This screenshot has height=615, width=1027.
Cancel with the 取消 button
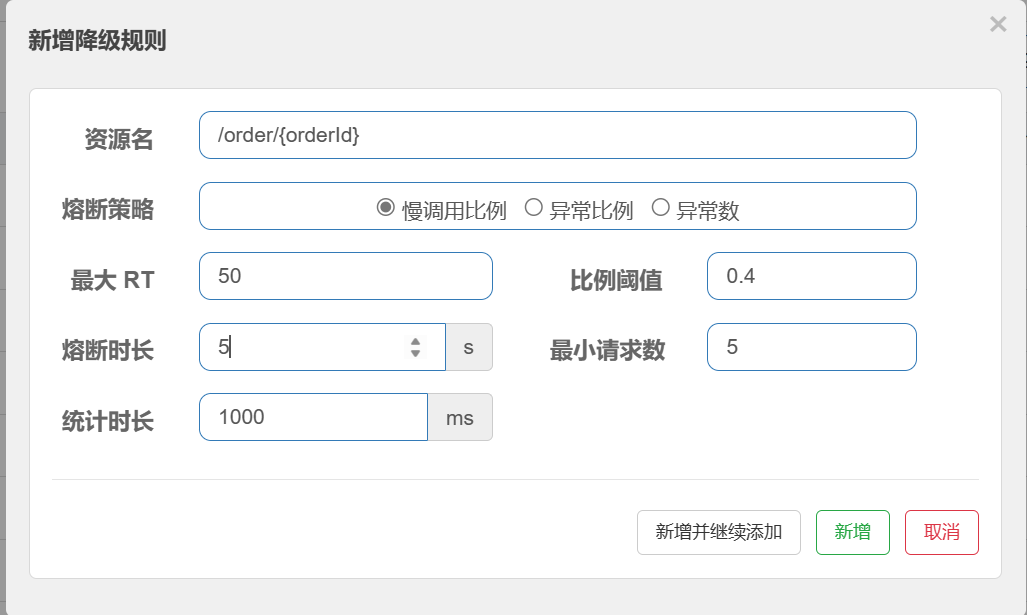tap(941, 532)
